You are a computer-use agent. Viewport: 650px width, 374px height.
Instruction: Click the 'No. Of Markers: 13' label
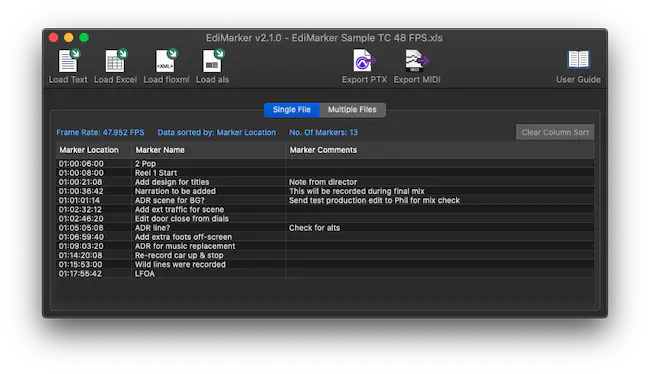[x=323, y=132]
